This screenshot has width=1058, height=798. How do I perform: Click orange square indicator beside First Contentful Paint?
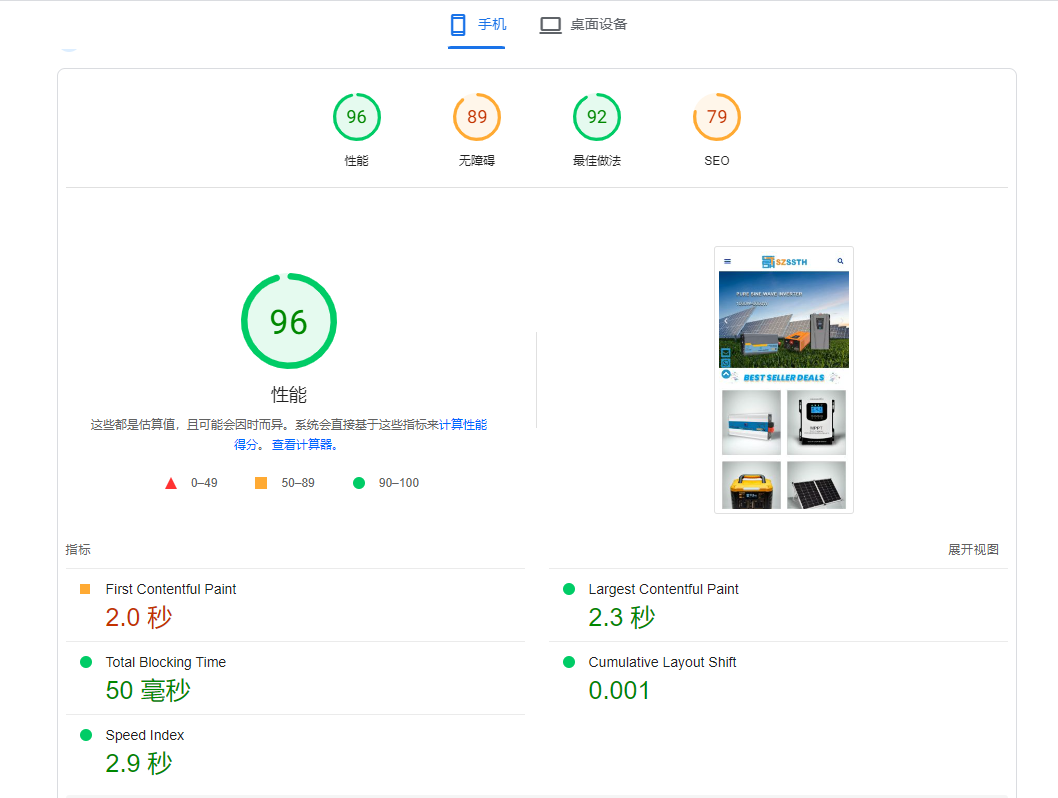88,589
